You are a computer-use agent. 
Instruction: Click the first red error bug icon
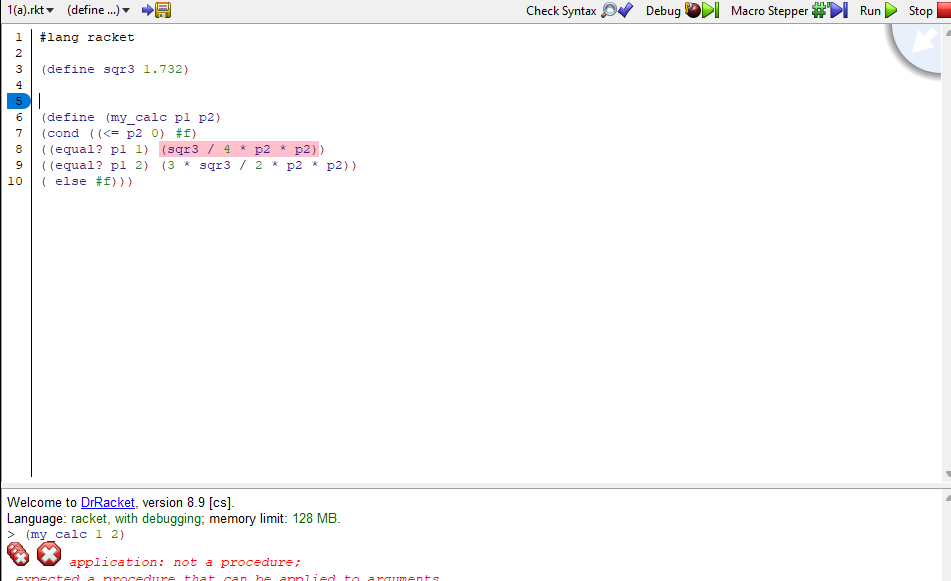click(x=17, y=554)
